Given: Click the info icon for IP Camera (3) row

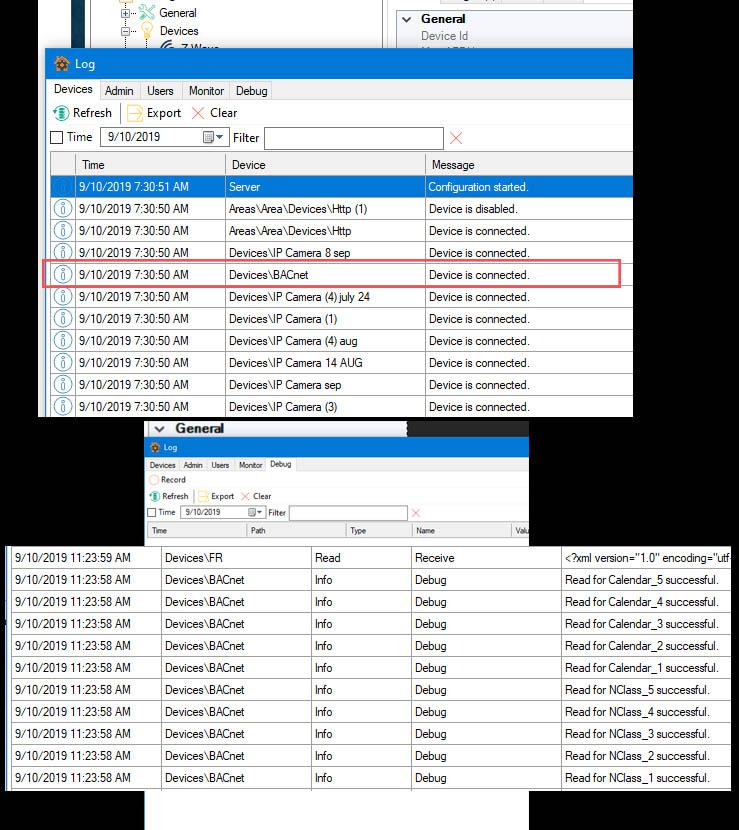Looking at the screenshot, I should pos(62,407).
